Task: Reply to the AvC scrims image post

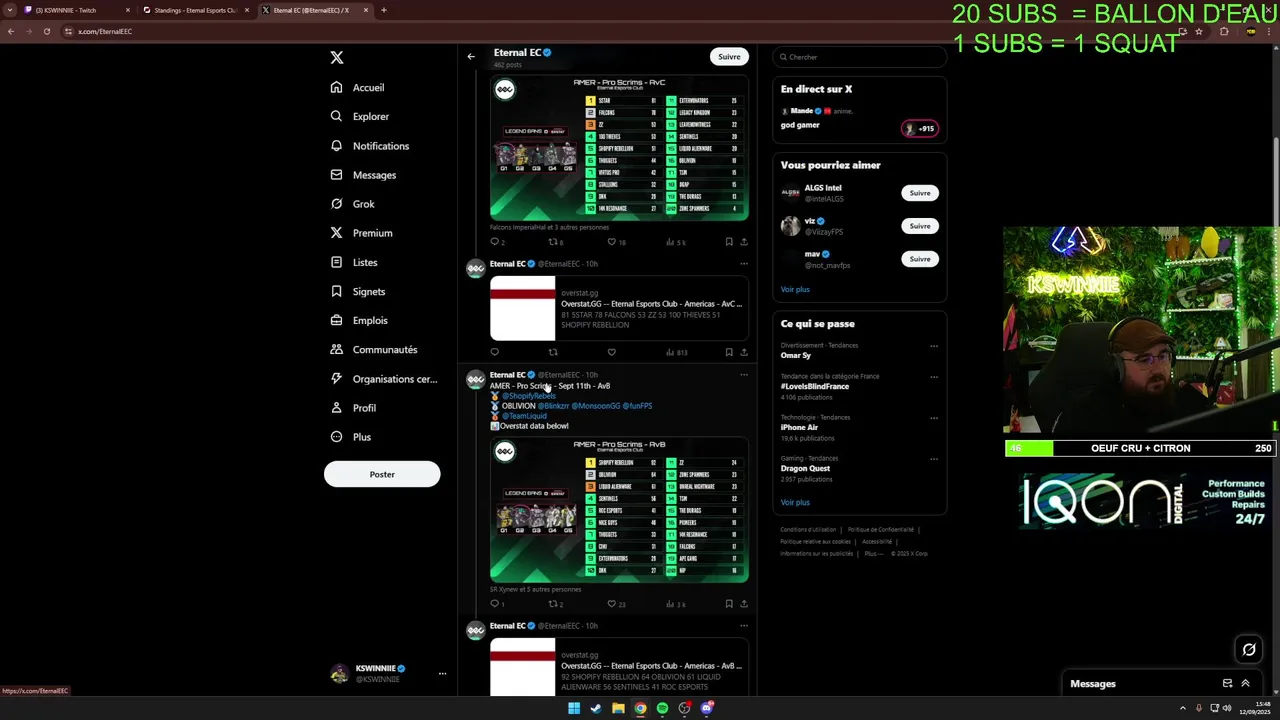Action: (x=494, y=242)
